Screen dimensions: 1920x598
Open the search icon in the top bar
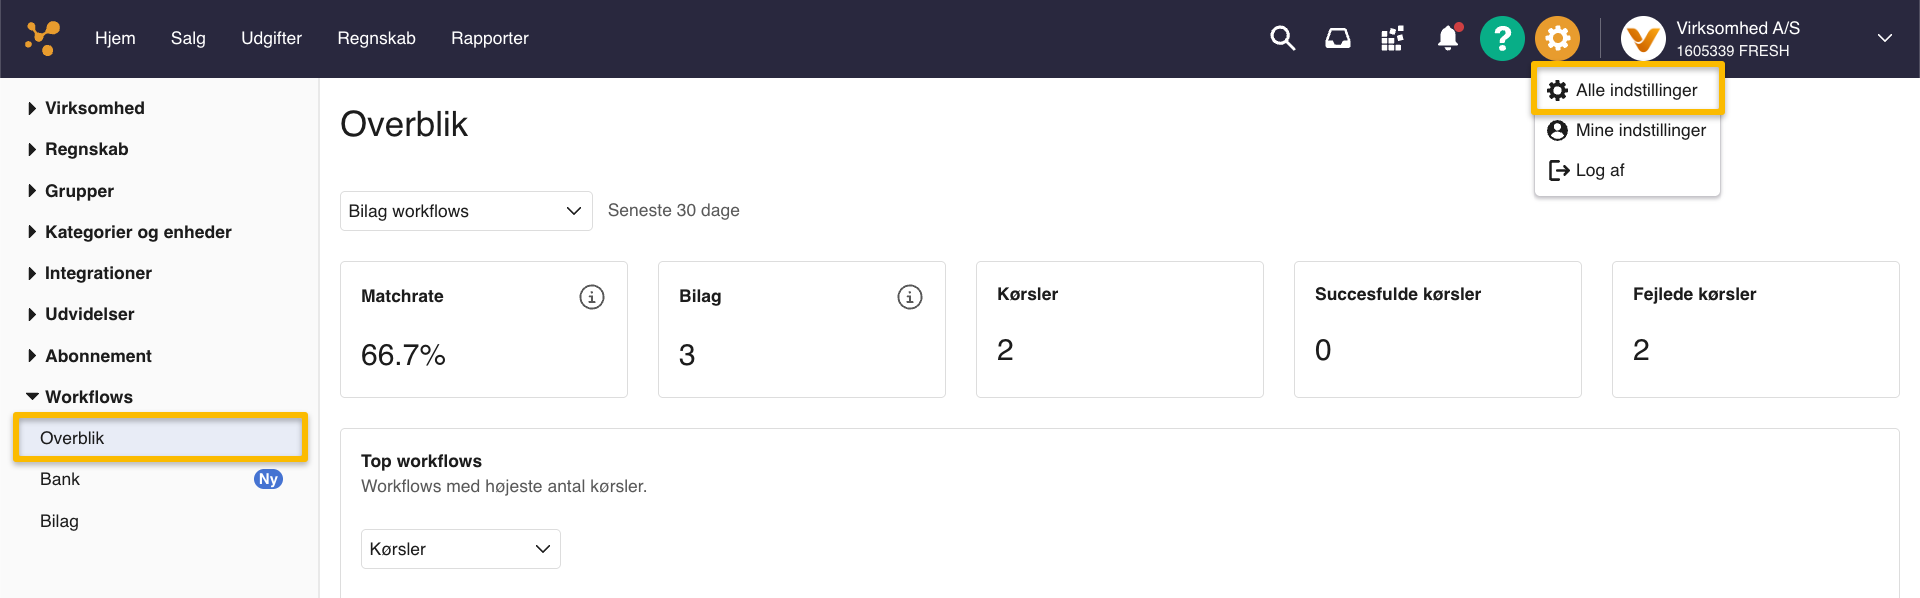1282,38
